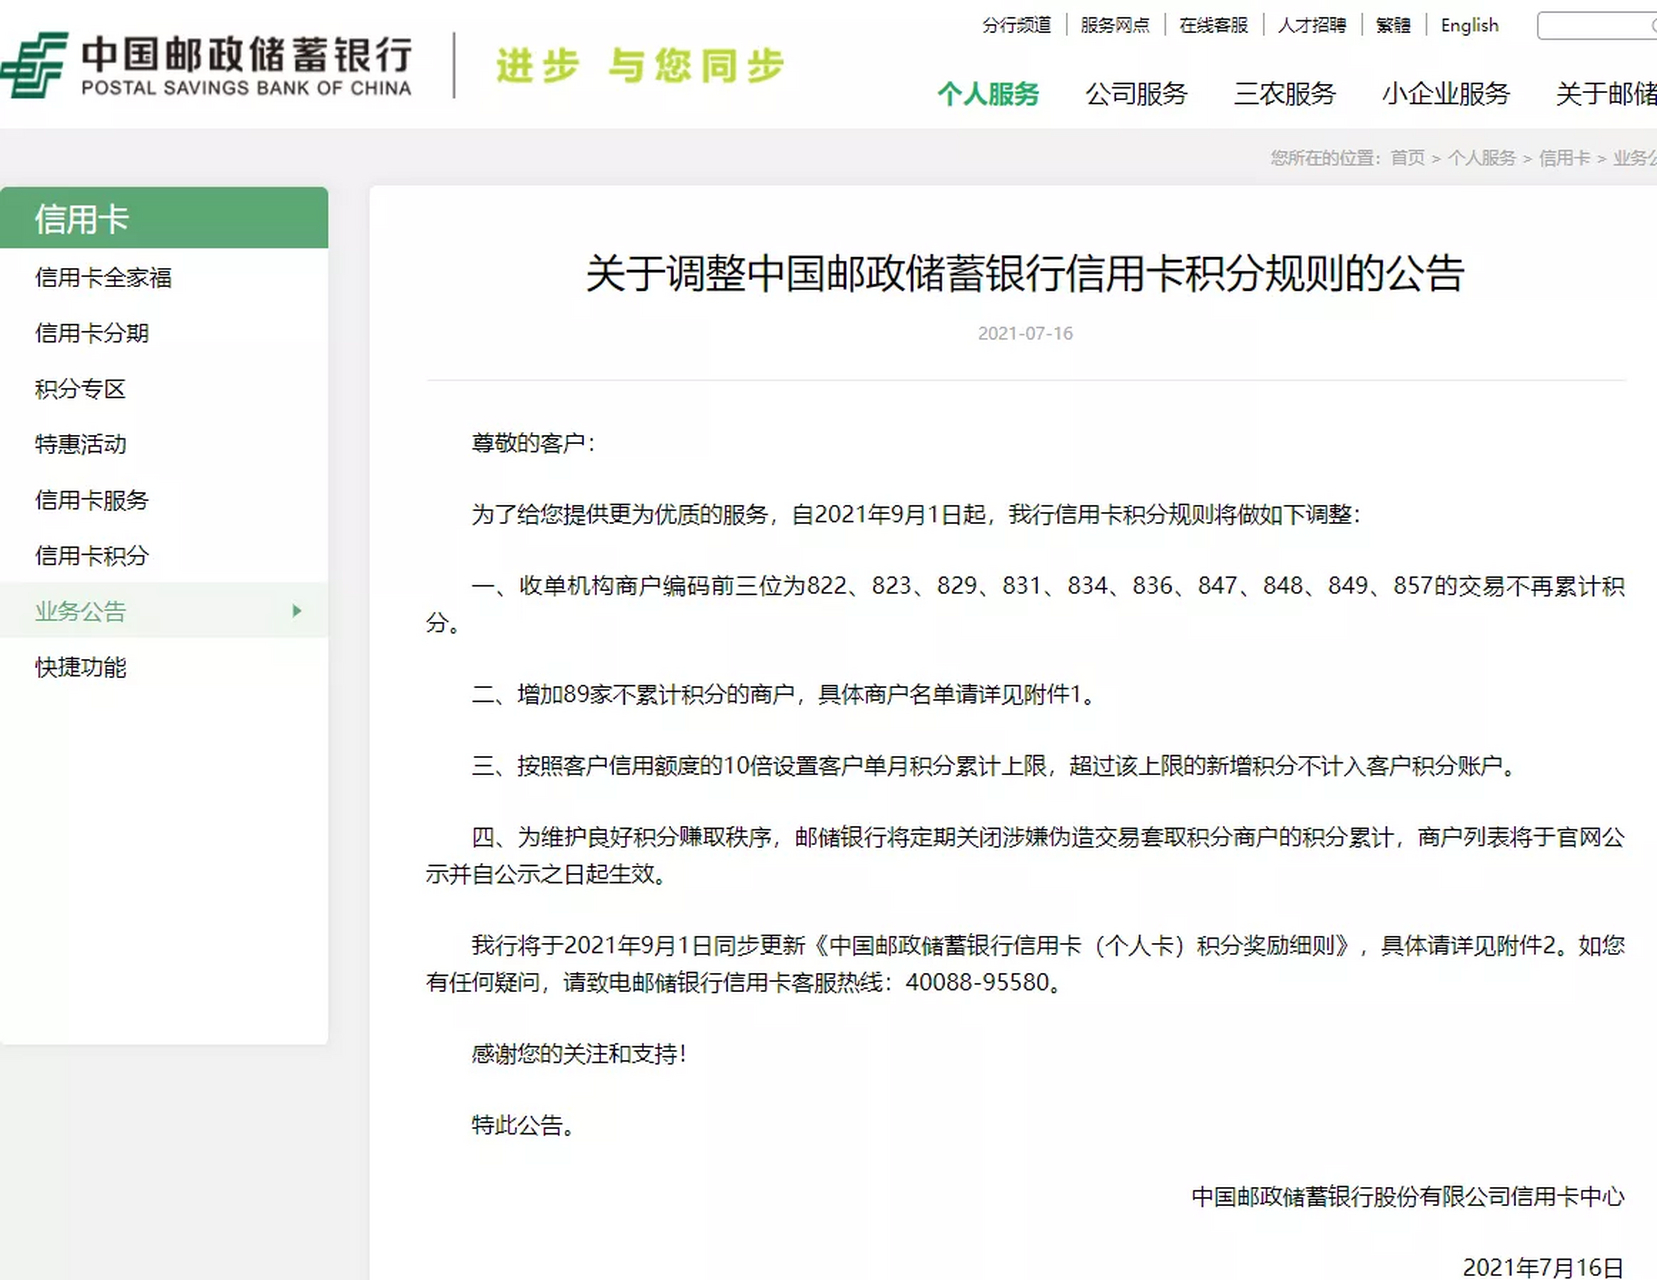Click the search input field

[1597, 25]
